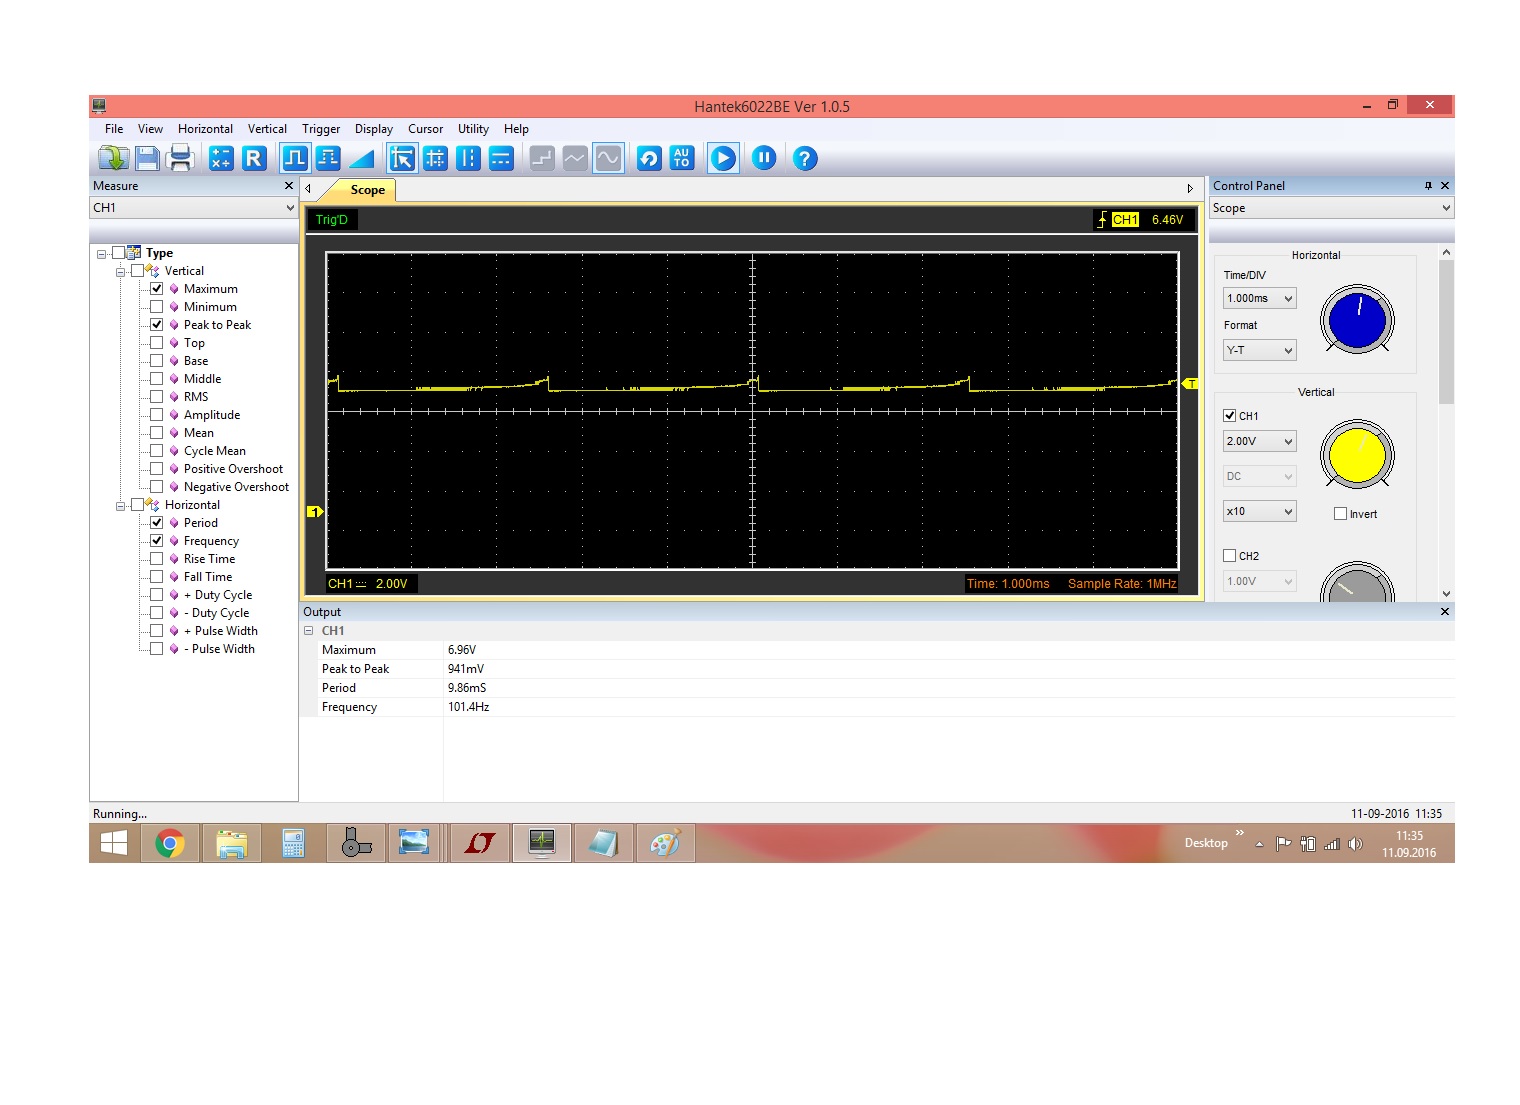Viewport: 1520px width, 1105px height.
Task: Toggle the Invert checkbox
Action: coord(1340,514)
